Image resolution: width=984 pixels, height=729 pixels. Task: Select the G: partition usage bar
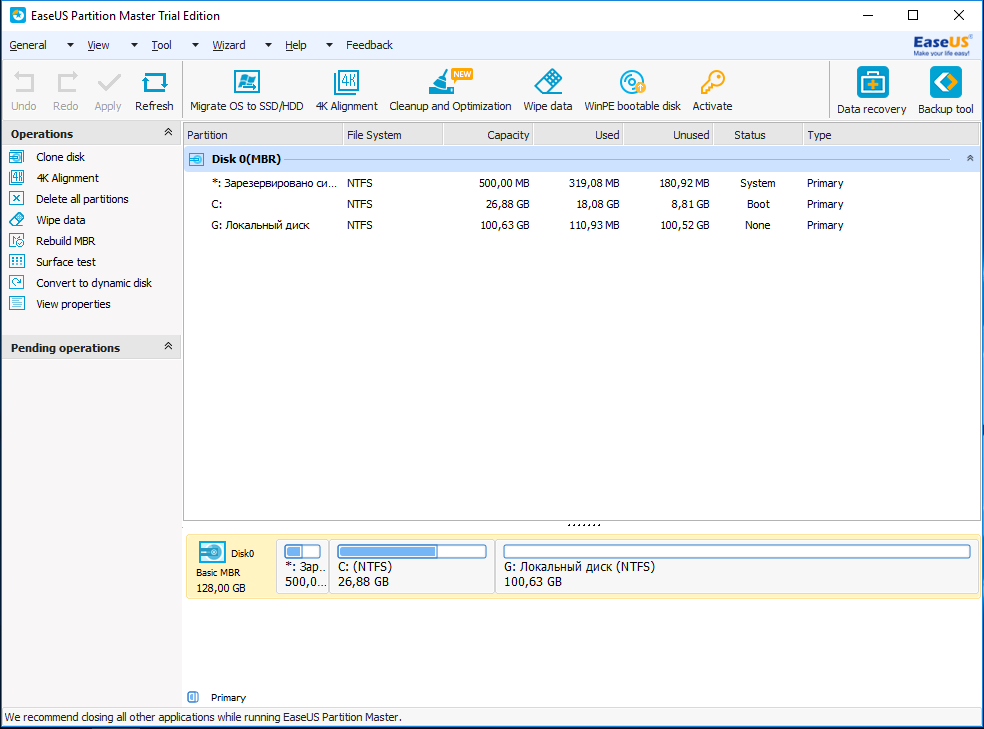(737, 551)
